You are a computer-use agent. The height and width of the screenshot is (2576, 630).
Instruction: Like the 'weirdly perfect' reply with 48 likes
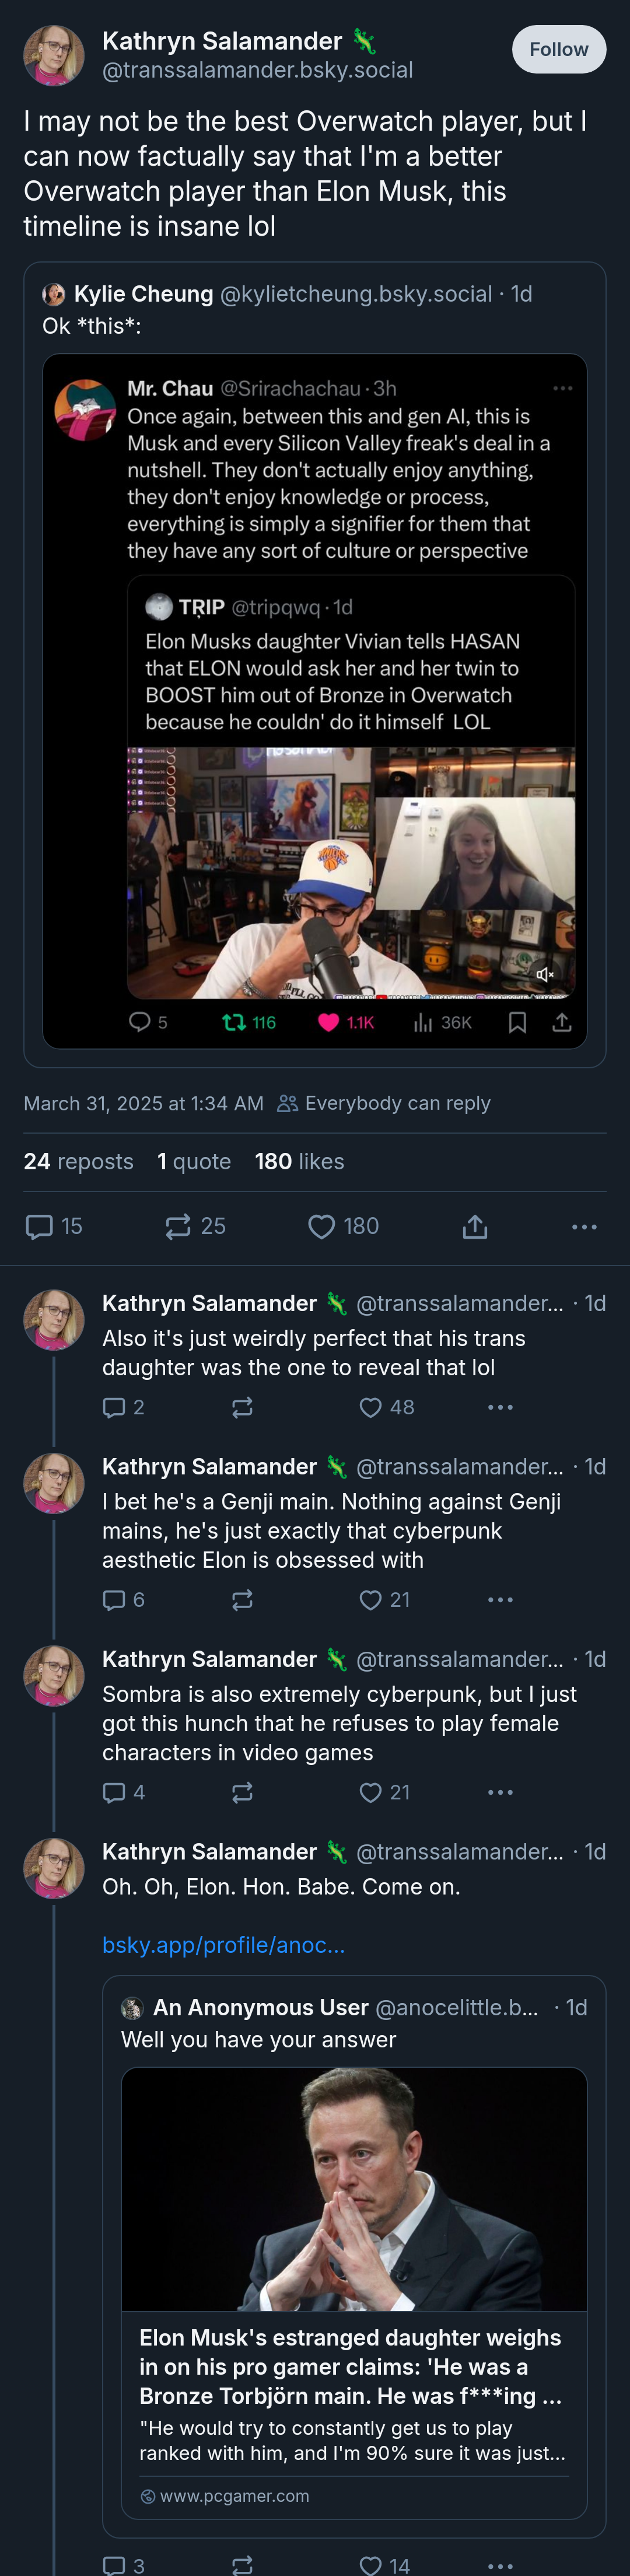[x=386, y=1407]
